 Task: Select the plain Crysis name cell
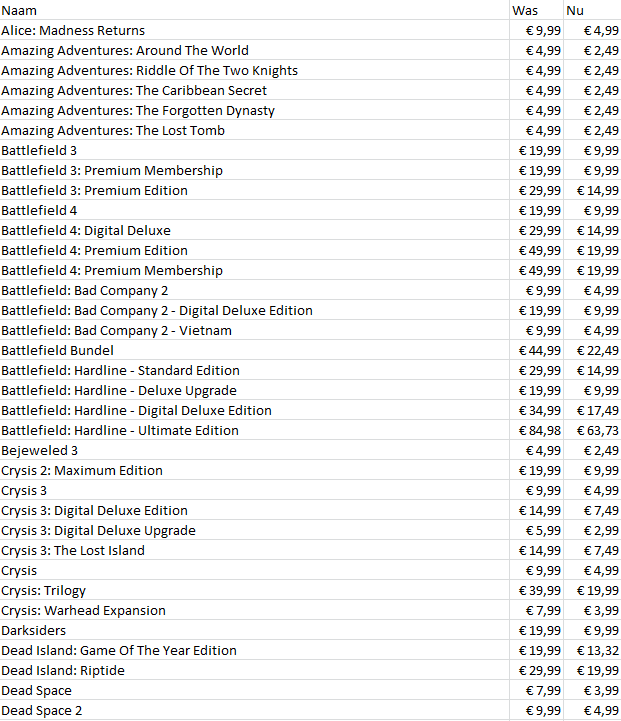pos(255,570)
